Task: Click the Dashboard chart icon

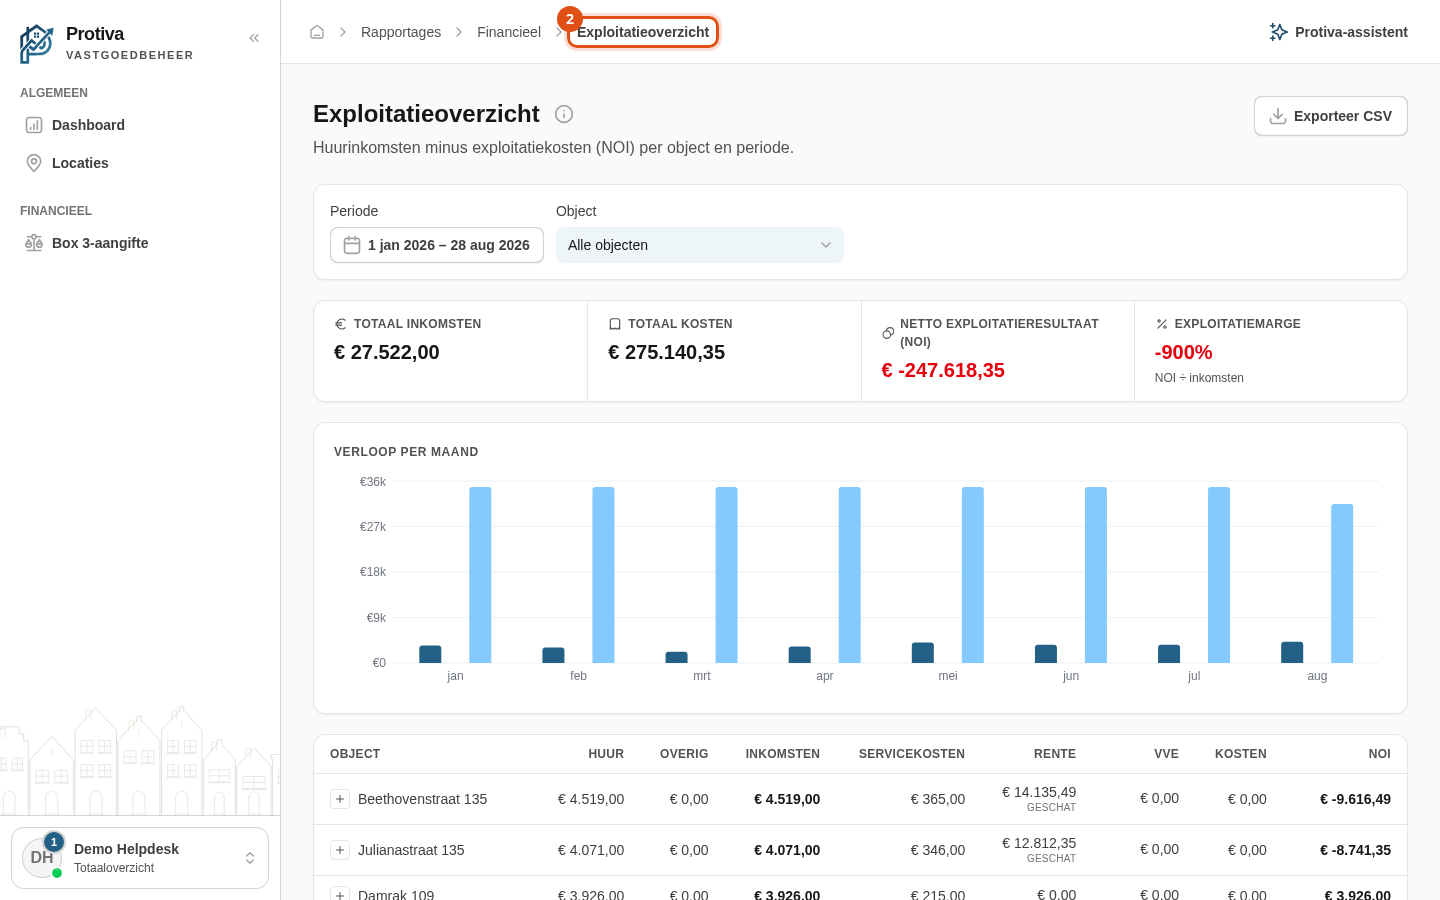Action: coord(34,125)
